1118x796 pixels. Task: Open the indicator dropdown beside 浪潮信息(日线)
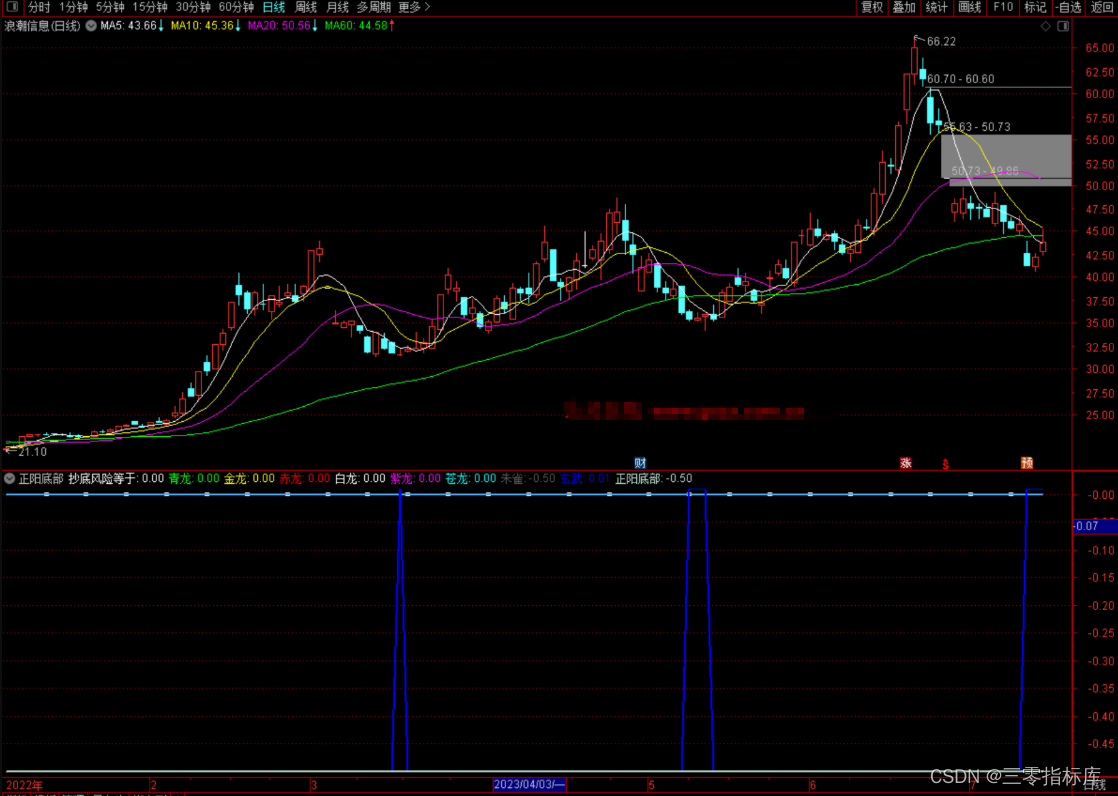coord(91,26)
